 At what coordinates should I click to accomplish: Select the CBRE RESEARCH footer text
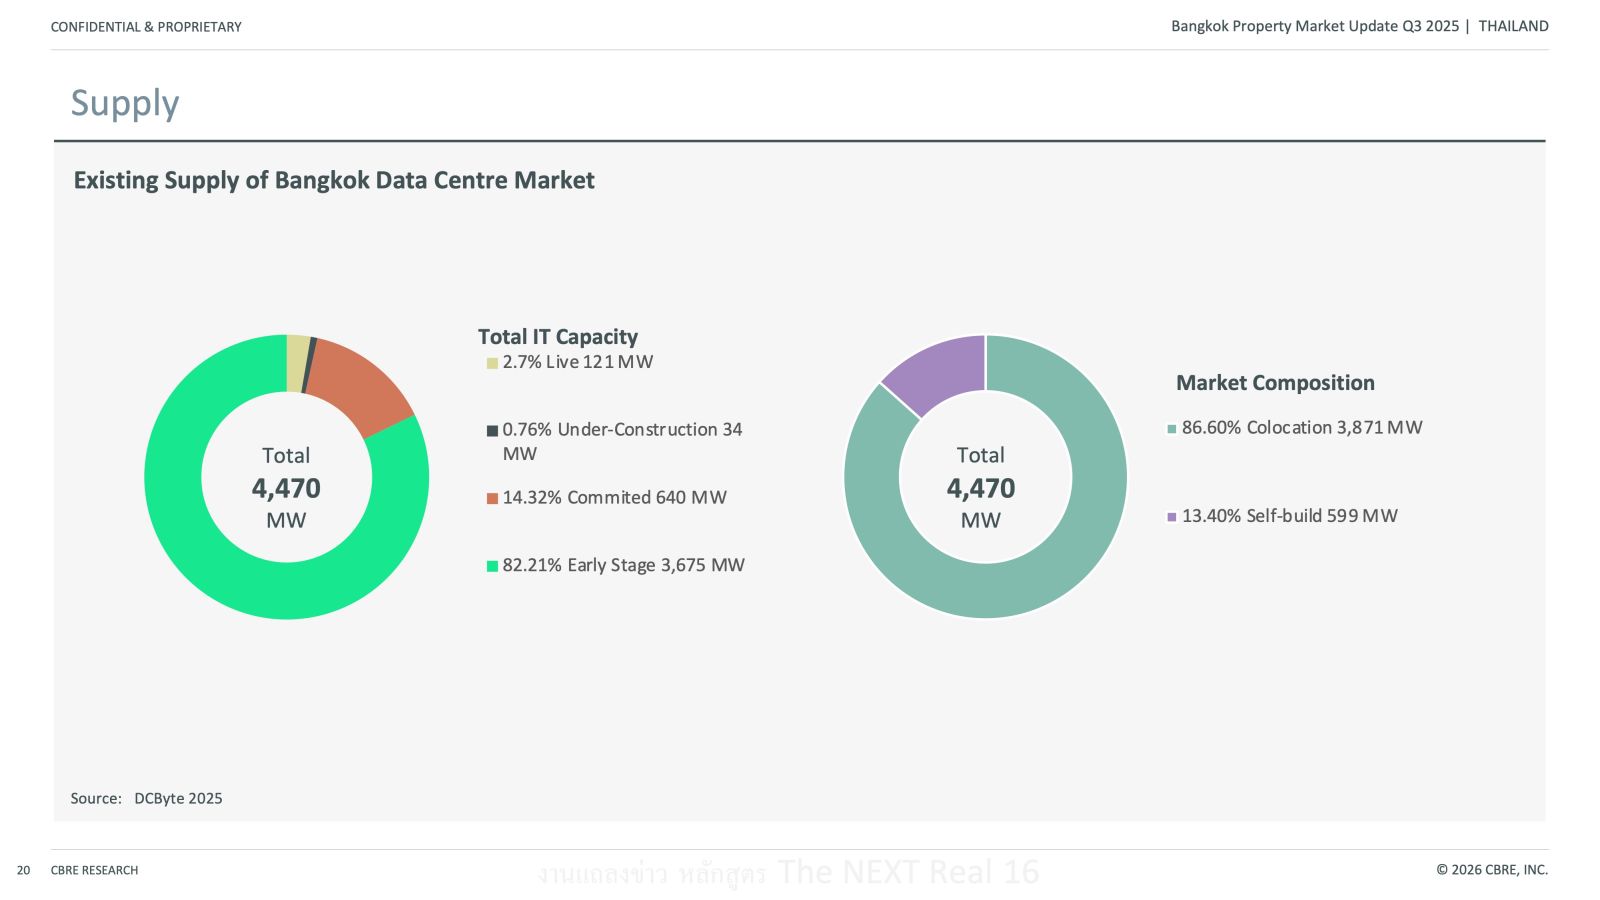(x=94, y=870)
